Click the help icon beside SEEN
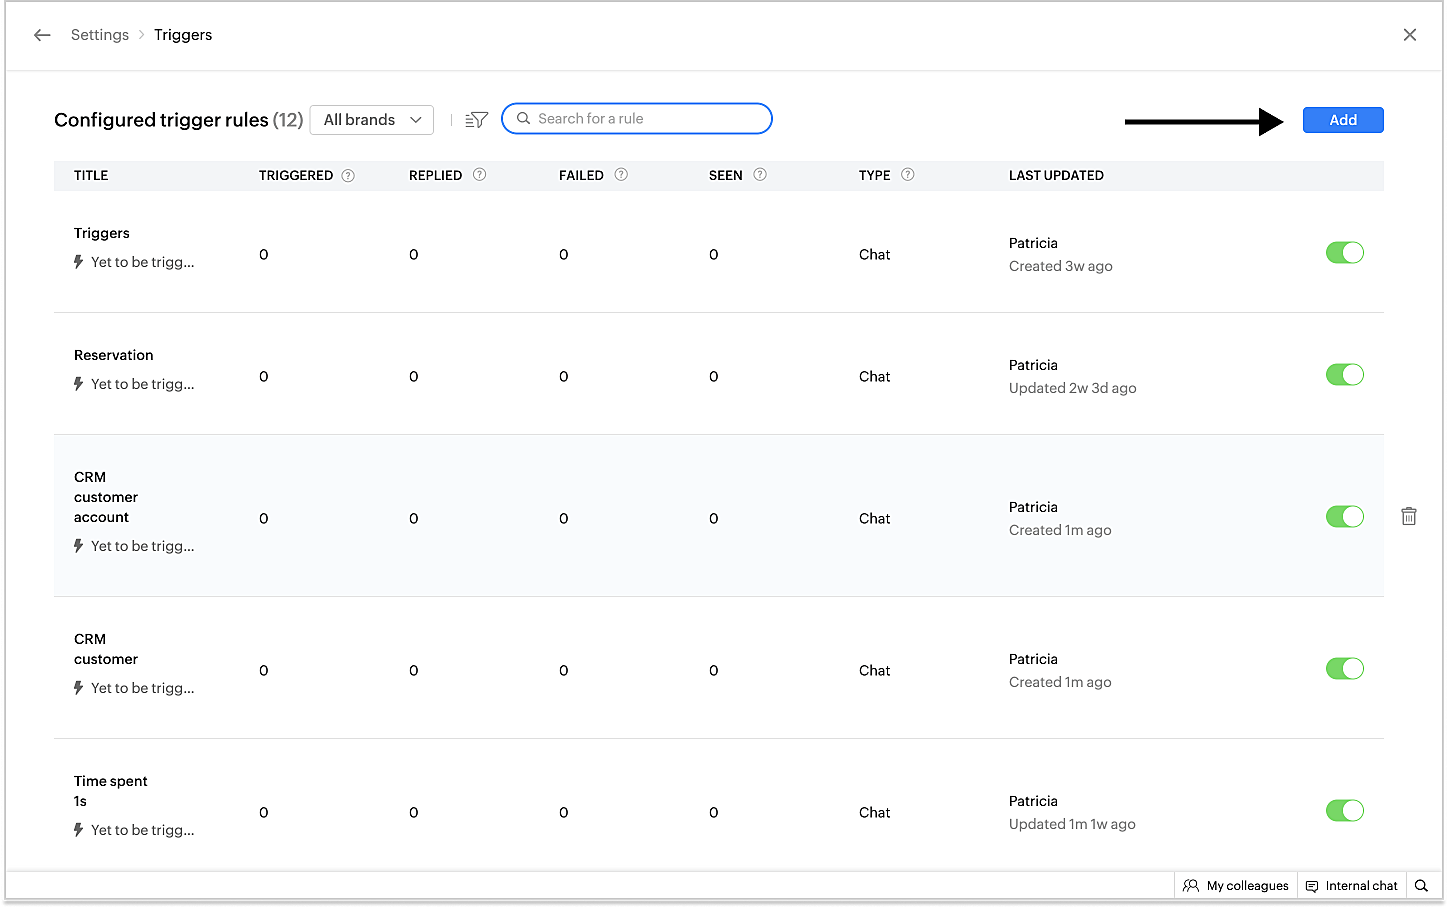This screenshot has width=1448, height=908. coord(760,175)
